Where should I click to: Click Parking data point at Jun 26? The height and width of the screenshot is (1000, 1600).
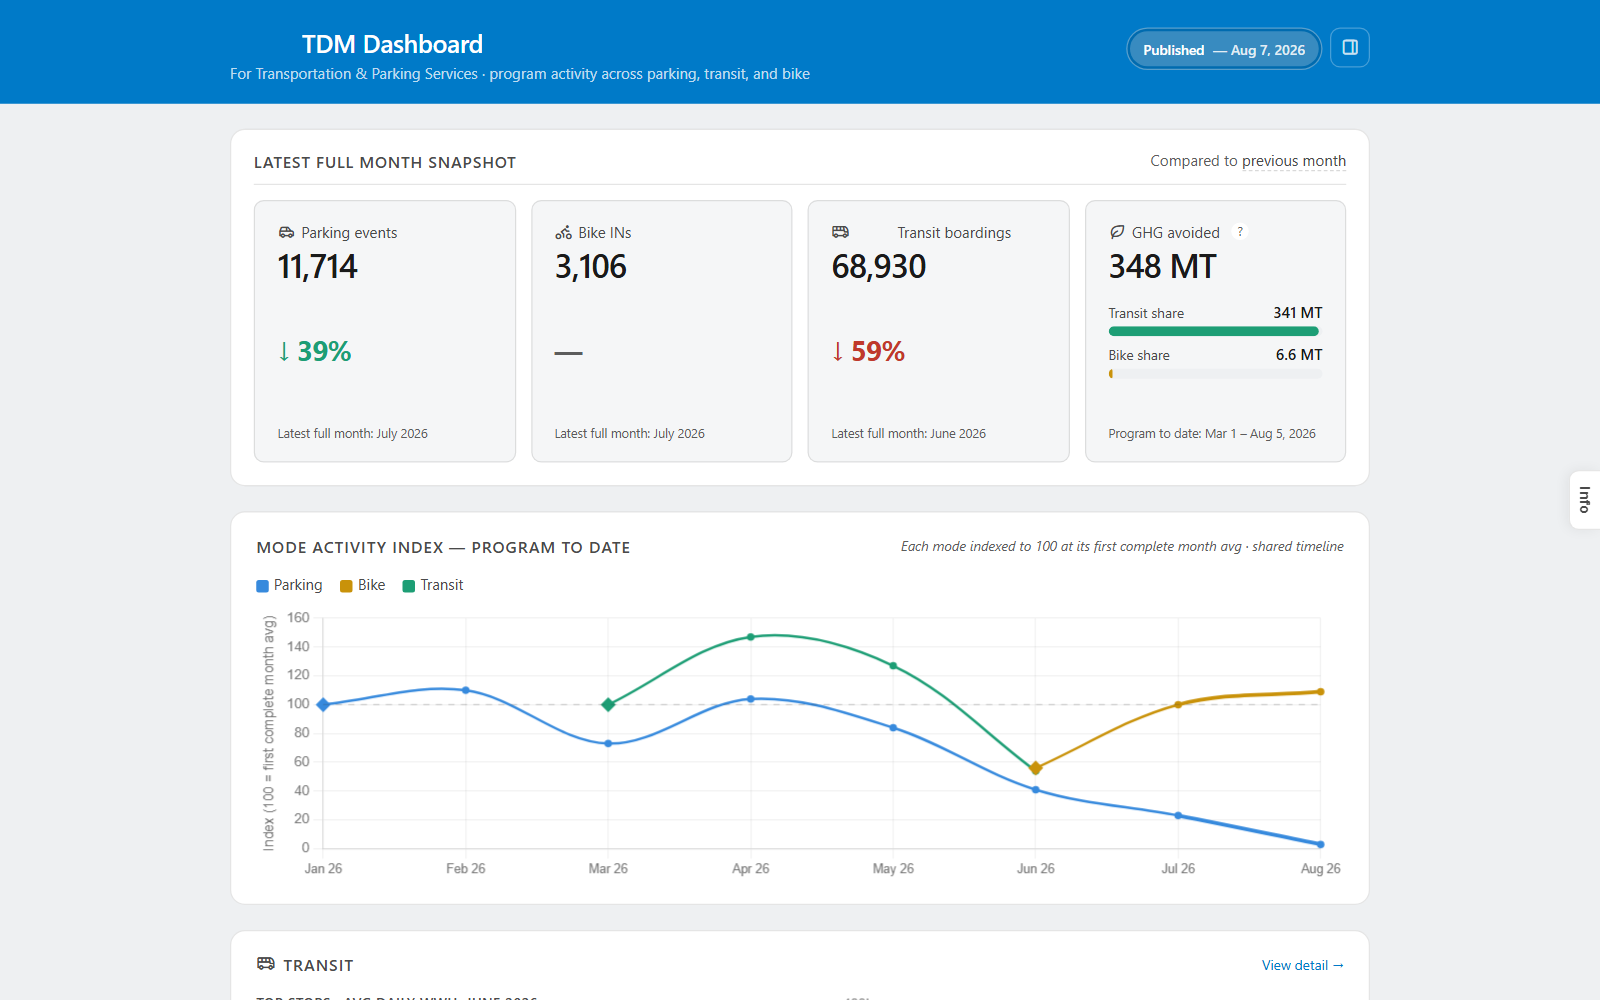[x=1036, y=790]
